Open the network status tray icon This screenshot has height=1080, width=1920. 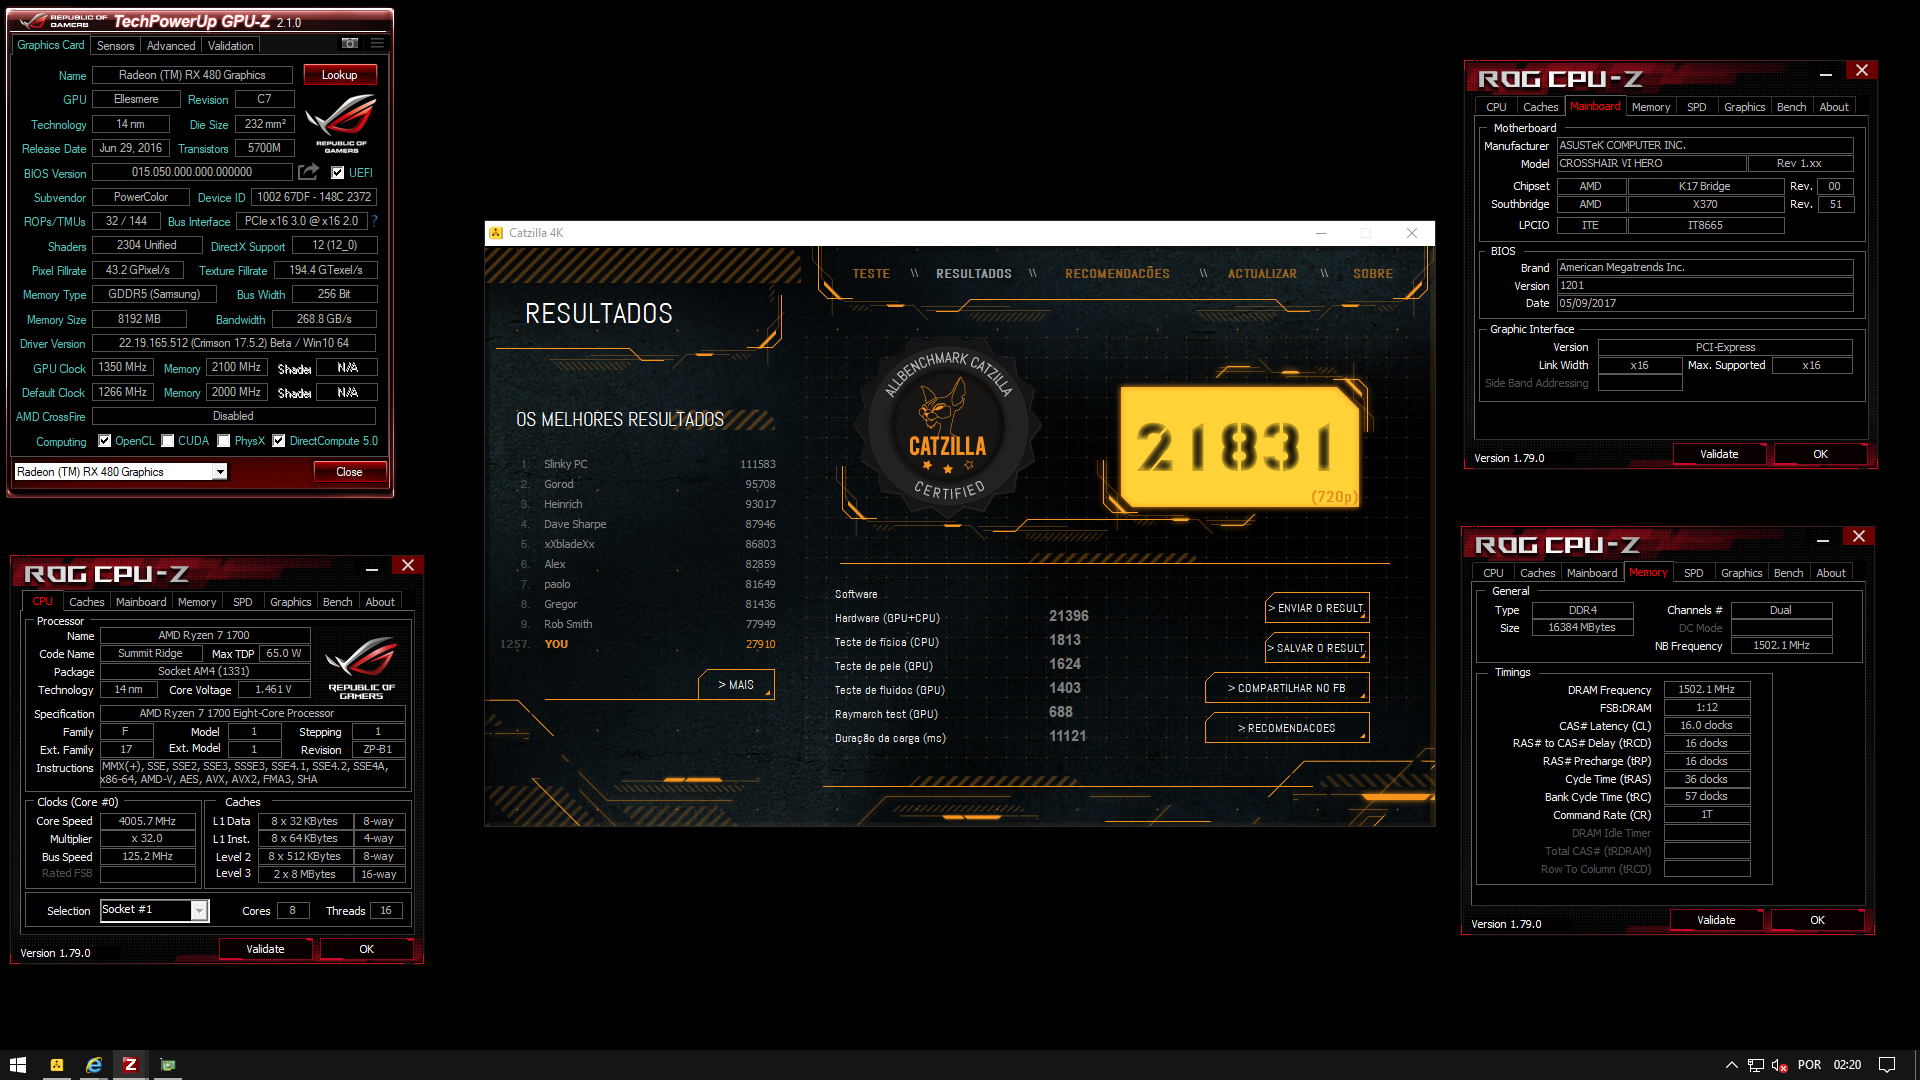pyautogui.click(x=1756, y=1065)
